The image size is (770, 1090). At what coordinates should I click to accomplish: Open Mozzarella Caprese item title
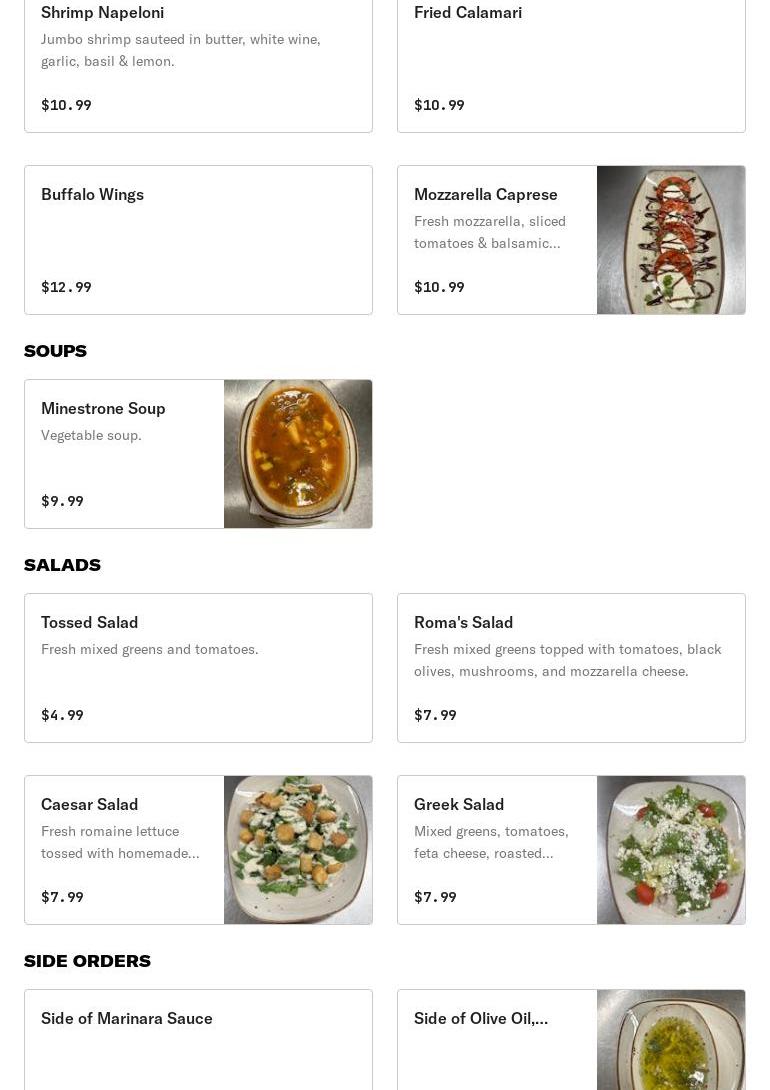coord(486,194)
